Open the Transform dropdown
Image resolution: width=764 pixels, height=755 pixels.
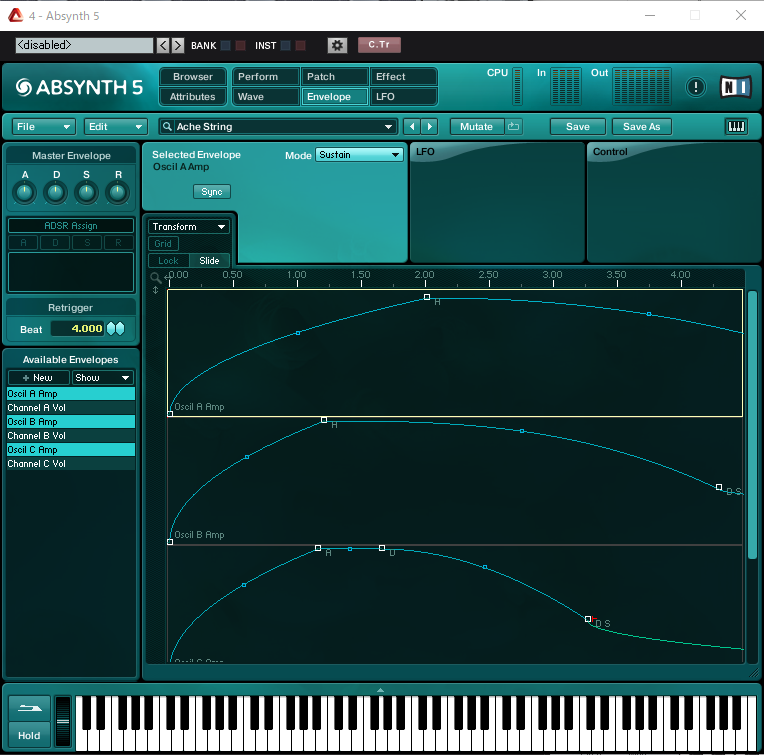click(x=189, y=226)
